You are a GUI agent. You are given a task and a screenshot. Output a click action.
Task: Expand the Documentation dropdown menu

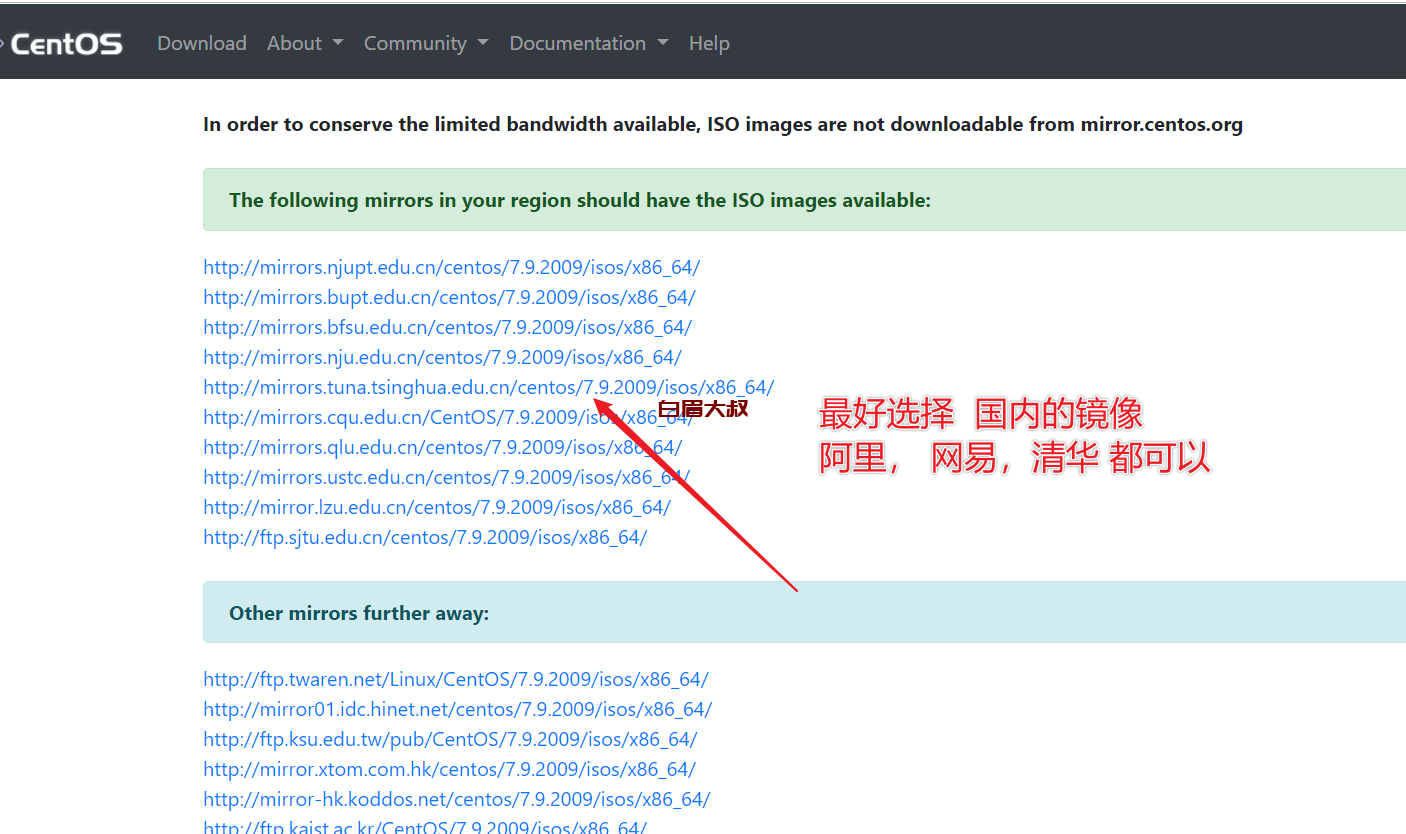tap(589, 43)
